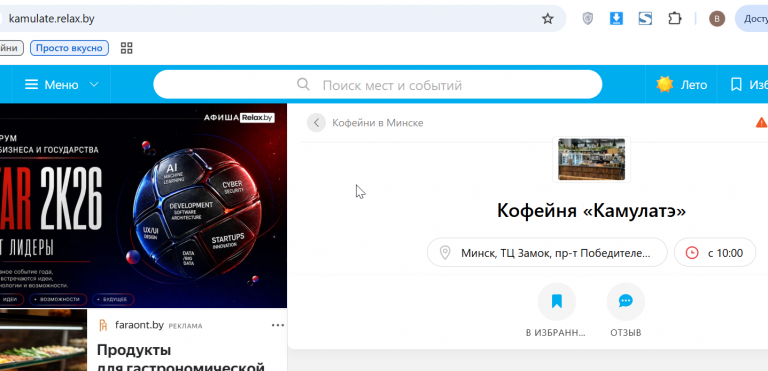Screen dimensions: 768x371
Task: Open Продукты для гастрономической ad title
Action: [x=181, y=358]
